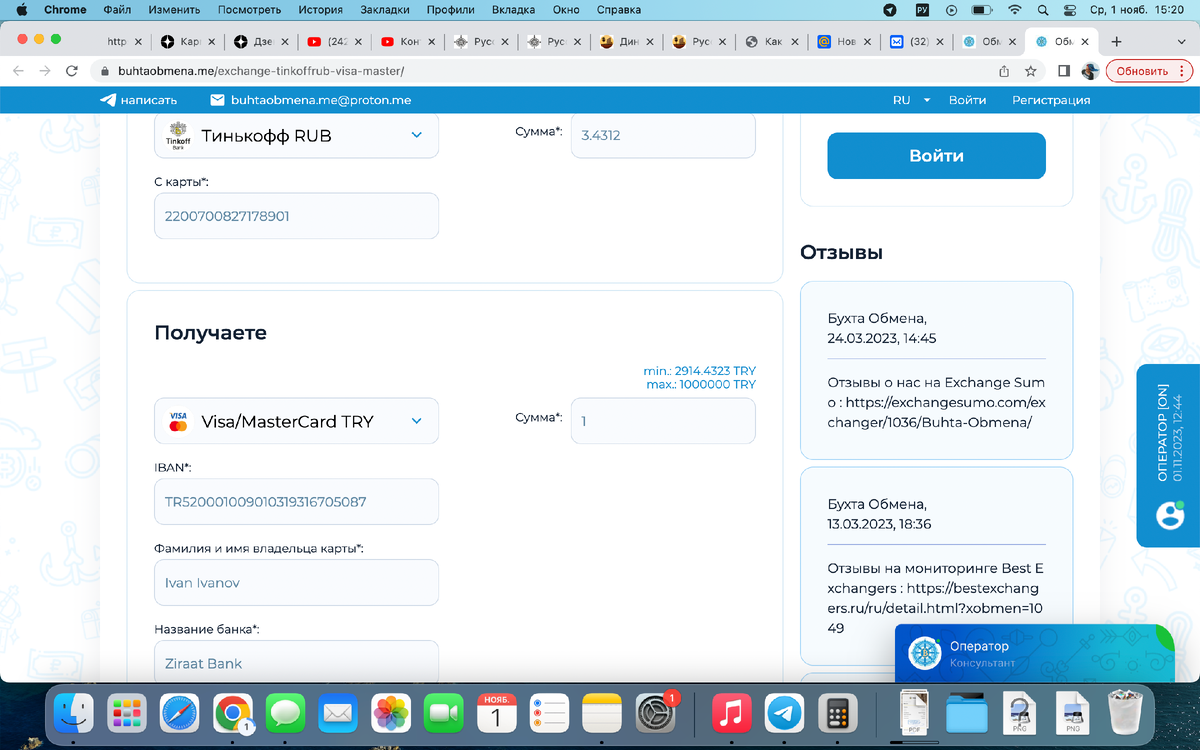
Task: Click the envelope icon beside the proton.me email
Action: [217, 100]
